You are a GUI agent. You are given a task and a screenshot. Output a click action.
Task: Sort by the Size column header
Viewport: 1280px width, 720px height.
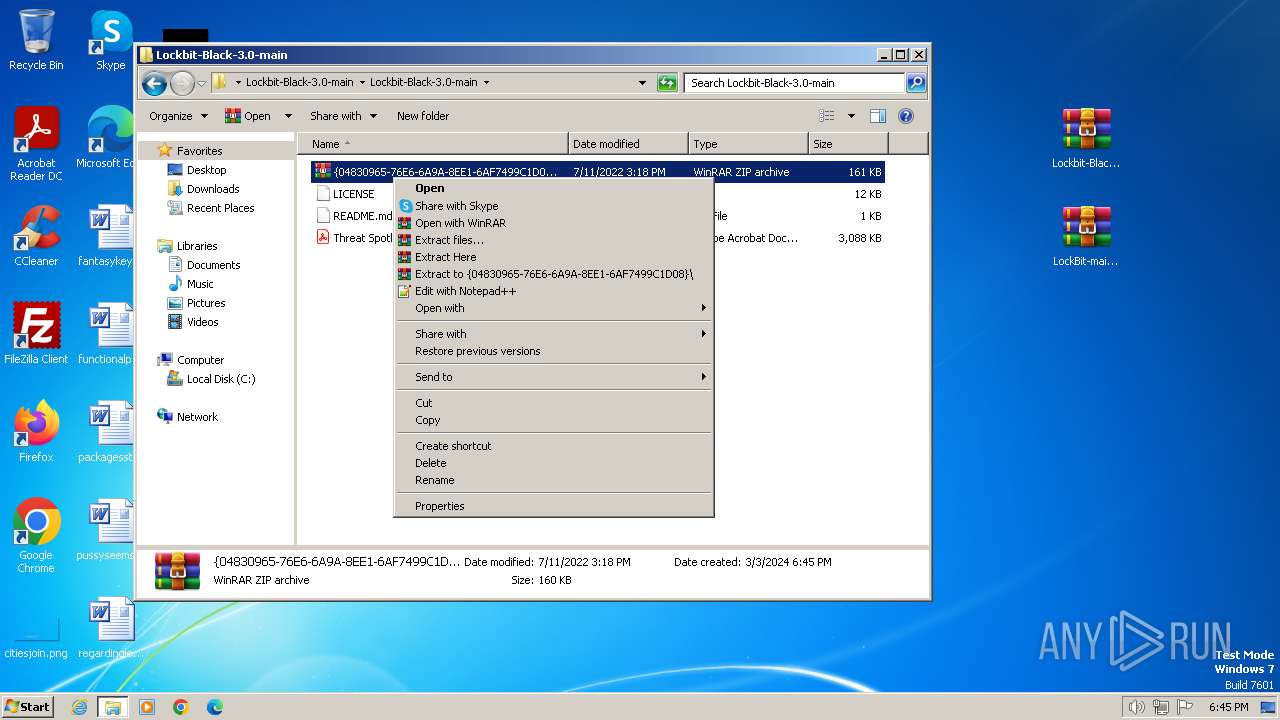tap(848, 144)
